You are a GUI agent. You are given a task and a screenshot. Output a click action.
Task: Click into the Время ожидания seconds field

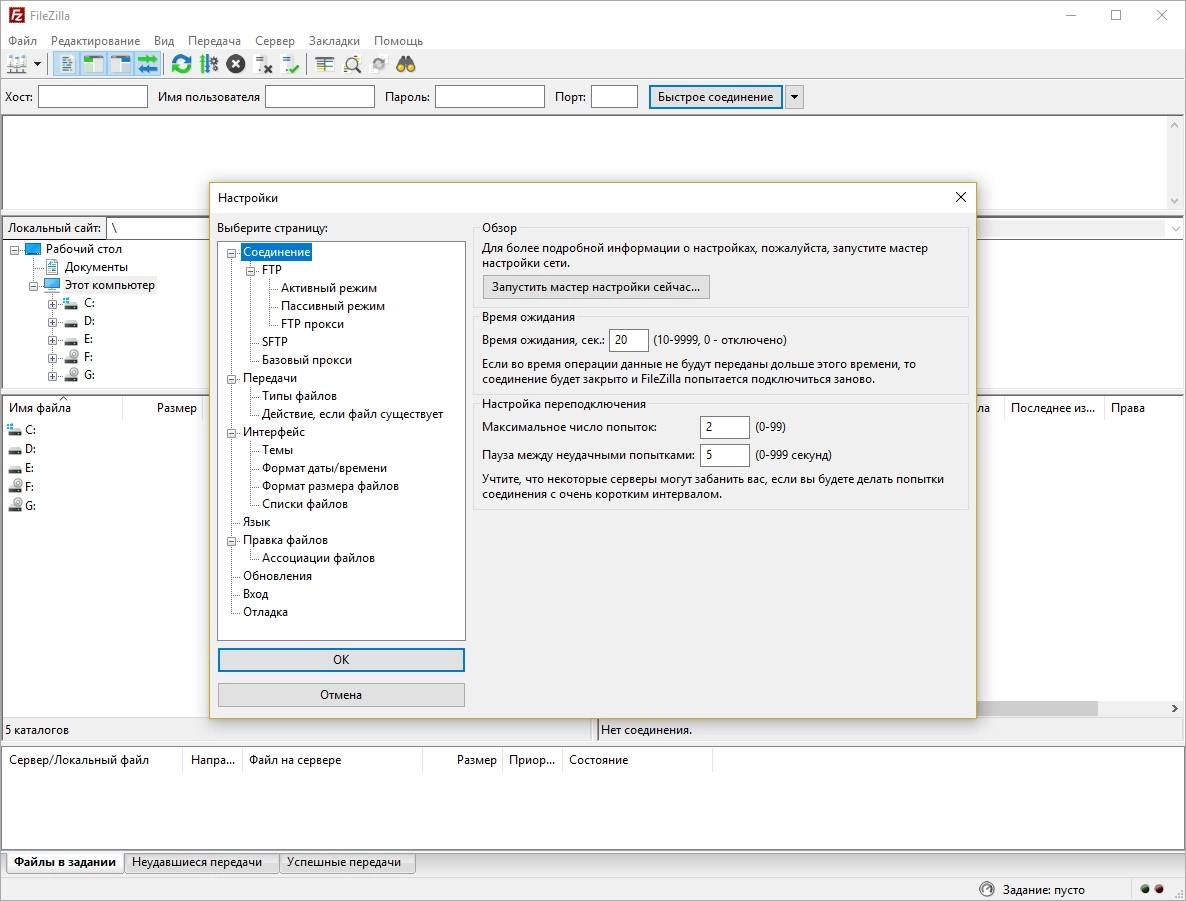coord(629,340)
